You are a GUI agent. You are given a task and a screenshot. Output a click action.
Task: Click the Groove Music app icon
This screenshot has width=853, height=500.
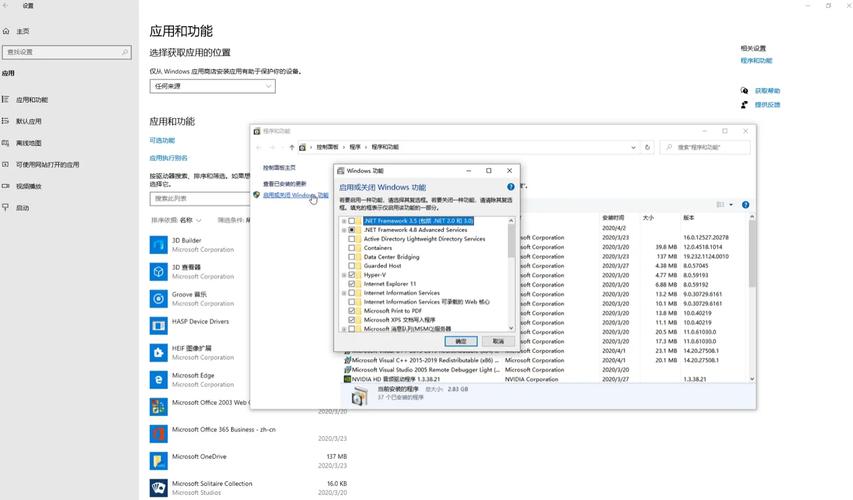point(158,299)
